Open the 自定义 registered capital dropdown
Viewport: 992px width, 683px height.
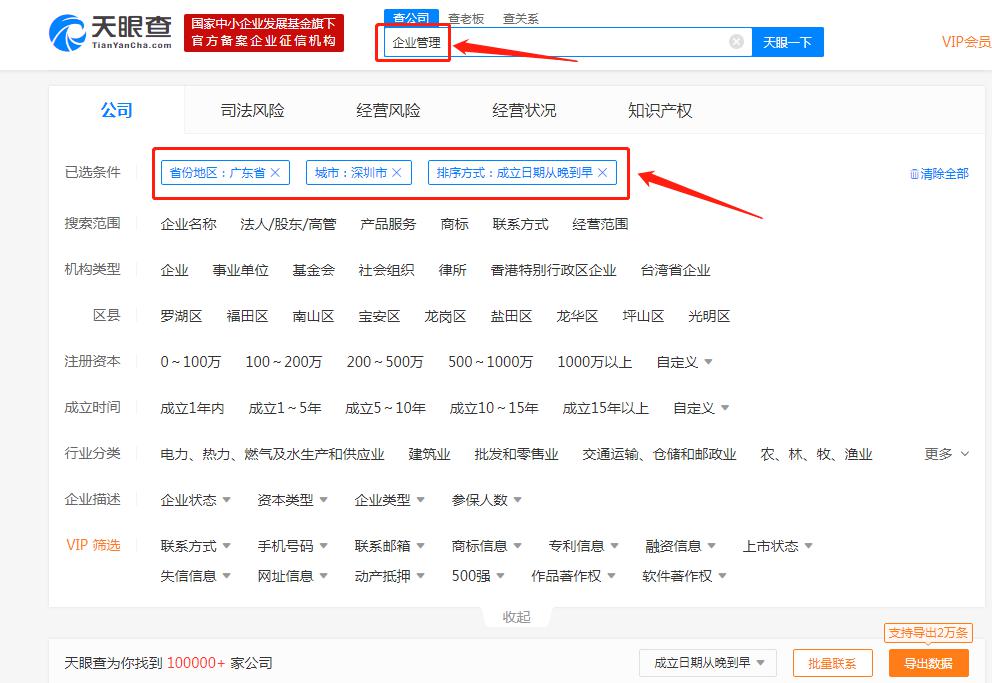coord(685,362)
